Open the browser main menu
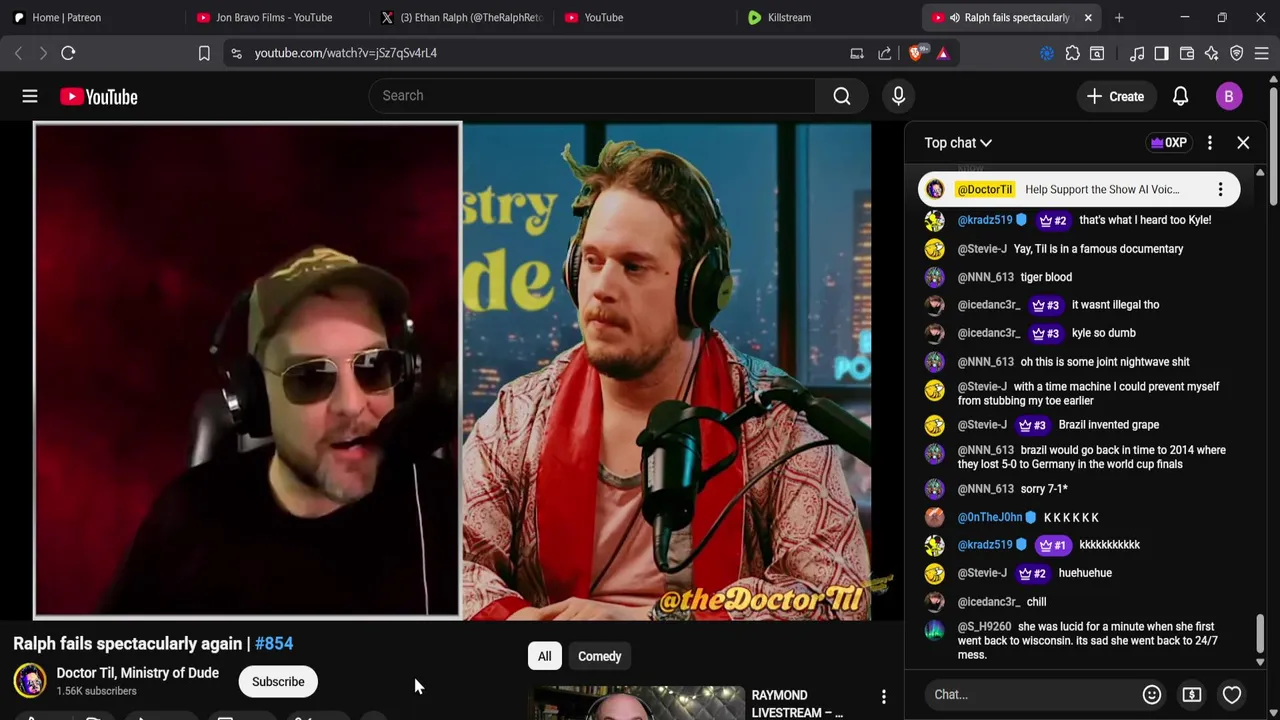Image resolution: width=1280 pixels, height=720 pixels. tap(1262, 53)
